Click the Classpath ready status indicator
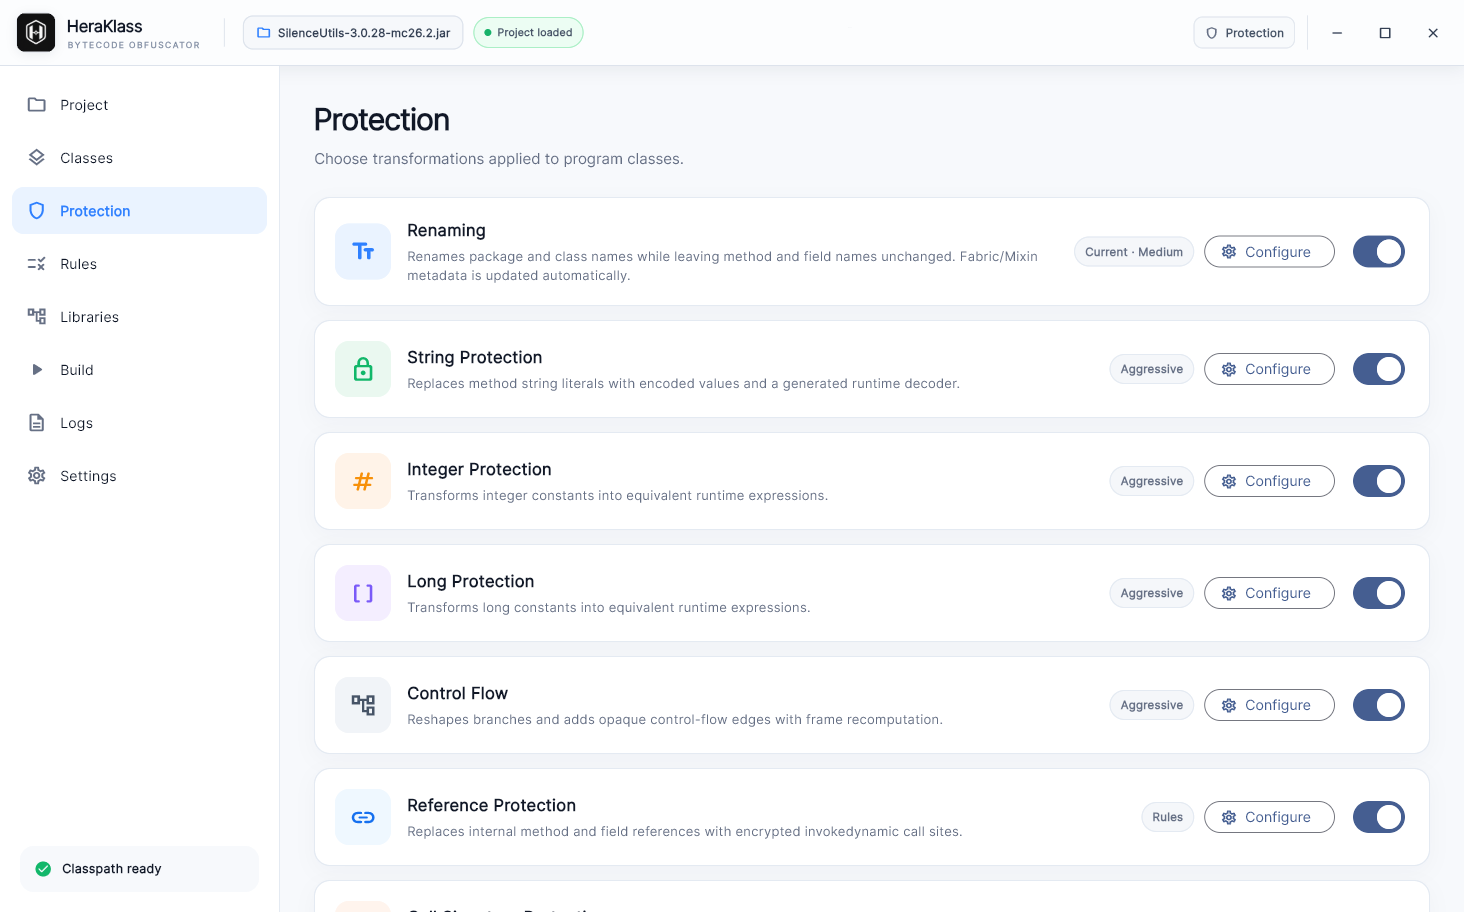Screen dimensions: 1464x912 139,869
